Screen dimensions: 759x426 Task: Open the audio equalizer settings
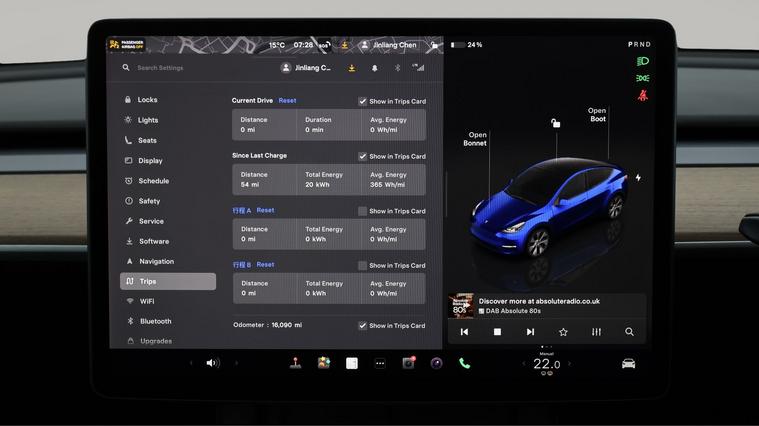(x=596, y=332)
